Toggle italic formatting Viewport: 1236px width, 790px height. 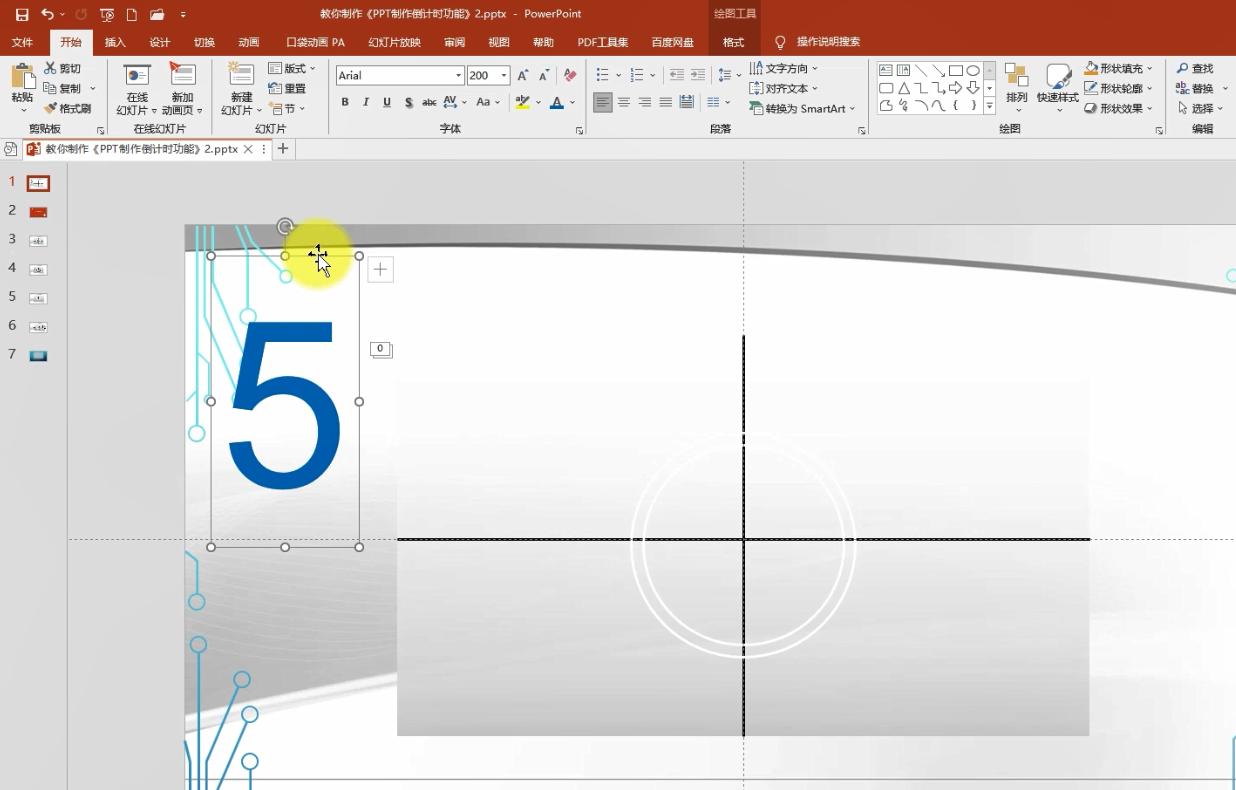click(x=366, y=102)
